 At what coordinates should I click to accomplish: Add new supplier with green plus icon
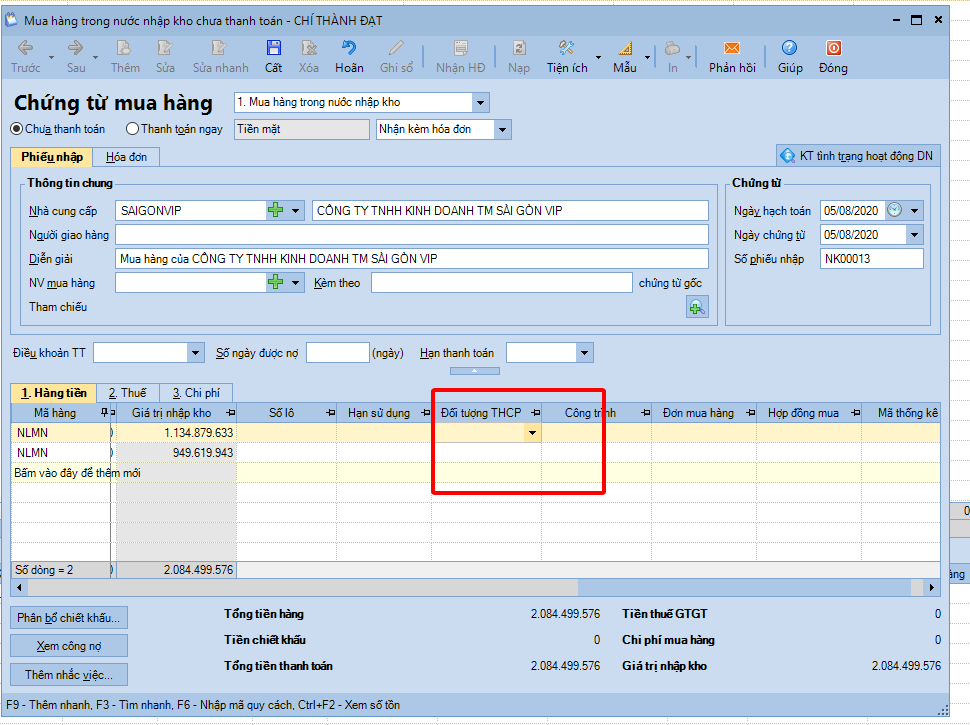275,210
